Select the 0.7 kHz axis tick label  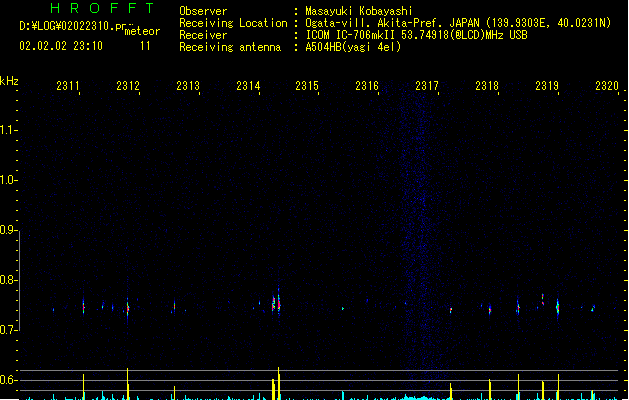(8, 330)
